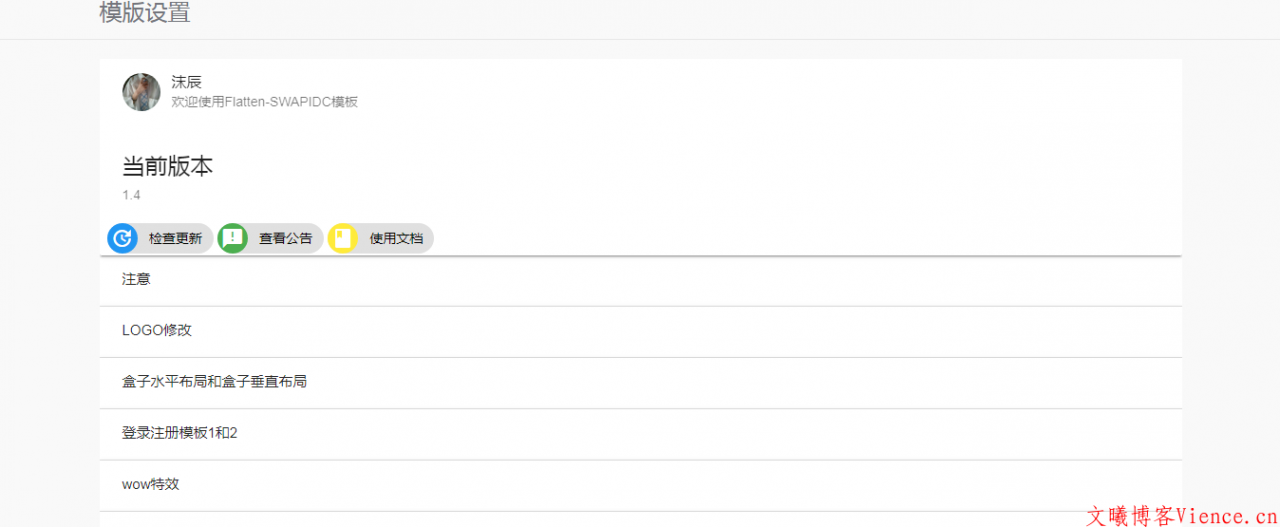This screenshot has height=527, width=1280.
Task: Click the 欢迎使用Flatten-SWAPIDC模板 subtitle
Action: pyautogui.click(x=264, y=102)
